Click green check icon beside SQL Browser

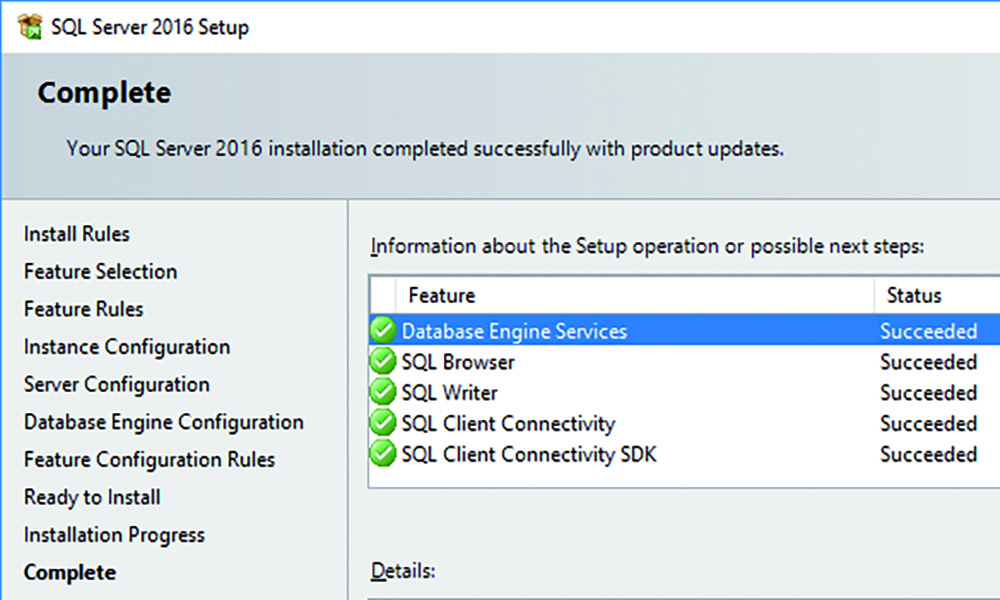pyautogui.click(x=383, y=361)
